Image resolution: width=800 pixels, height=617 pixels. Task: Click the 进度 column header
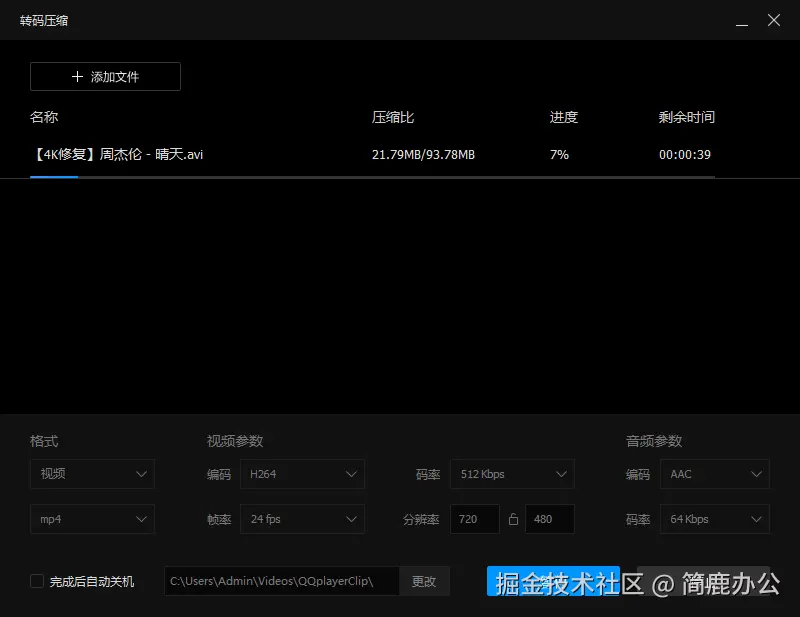564,117
